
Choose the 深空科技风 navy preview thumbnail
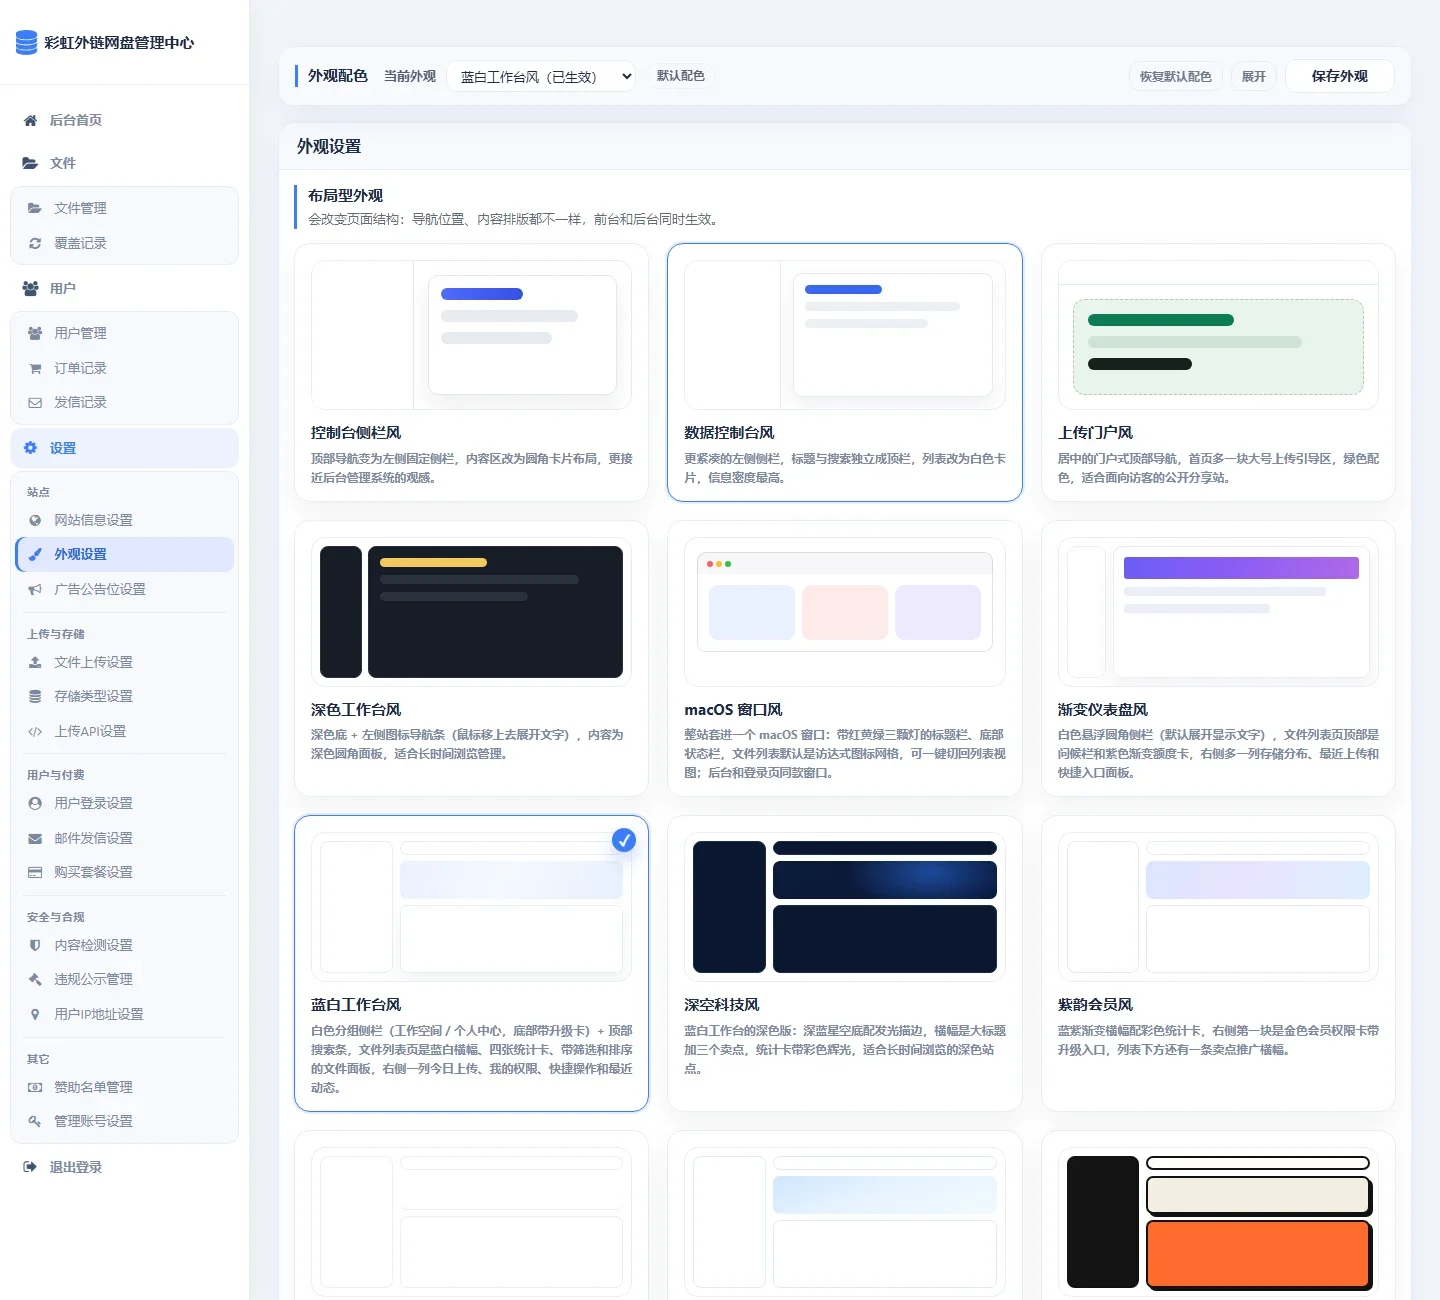[845, 907]
